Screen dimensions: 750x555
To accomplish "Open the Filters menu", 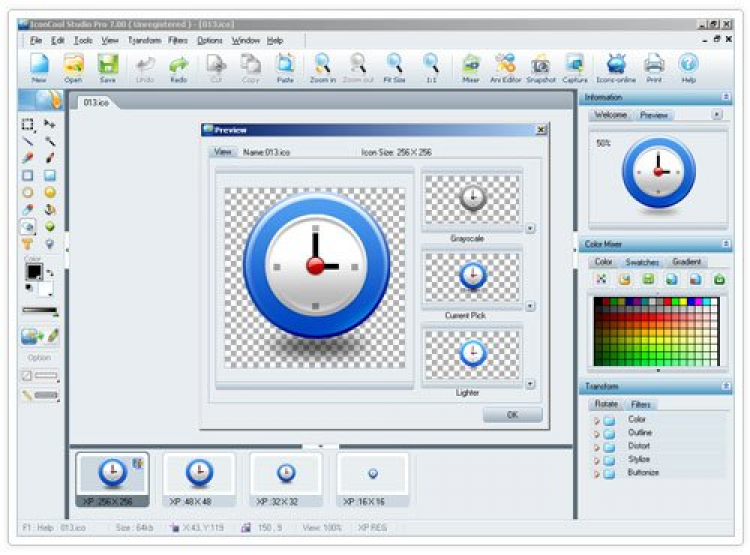I will tap(178, 41).
